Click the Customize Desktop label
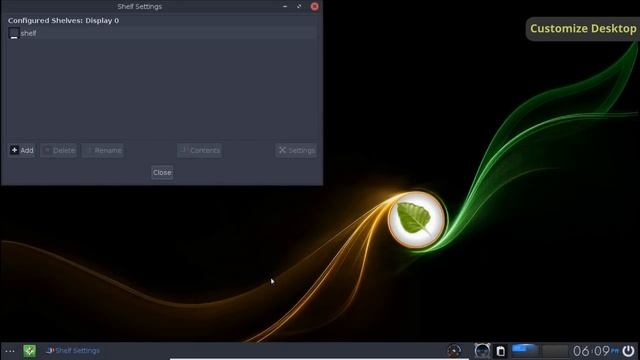The width and height of the screenshot is (640, 360). pos(583,29)
